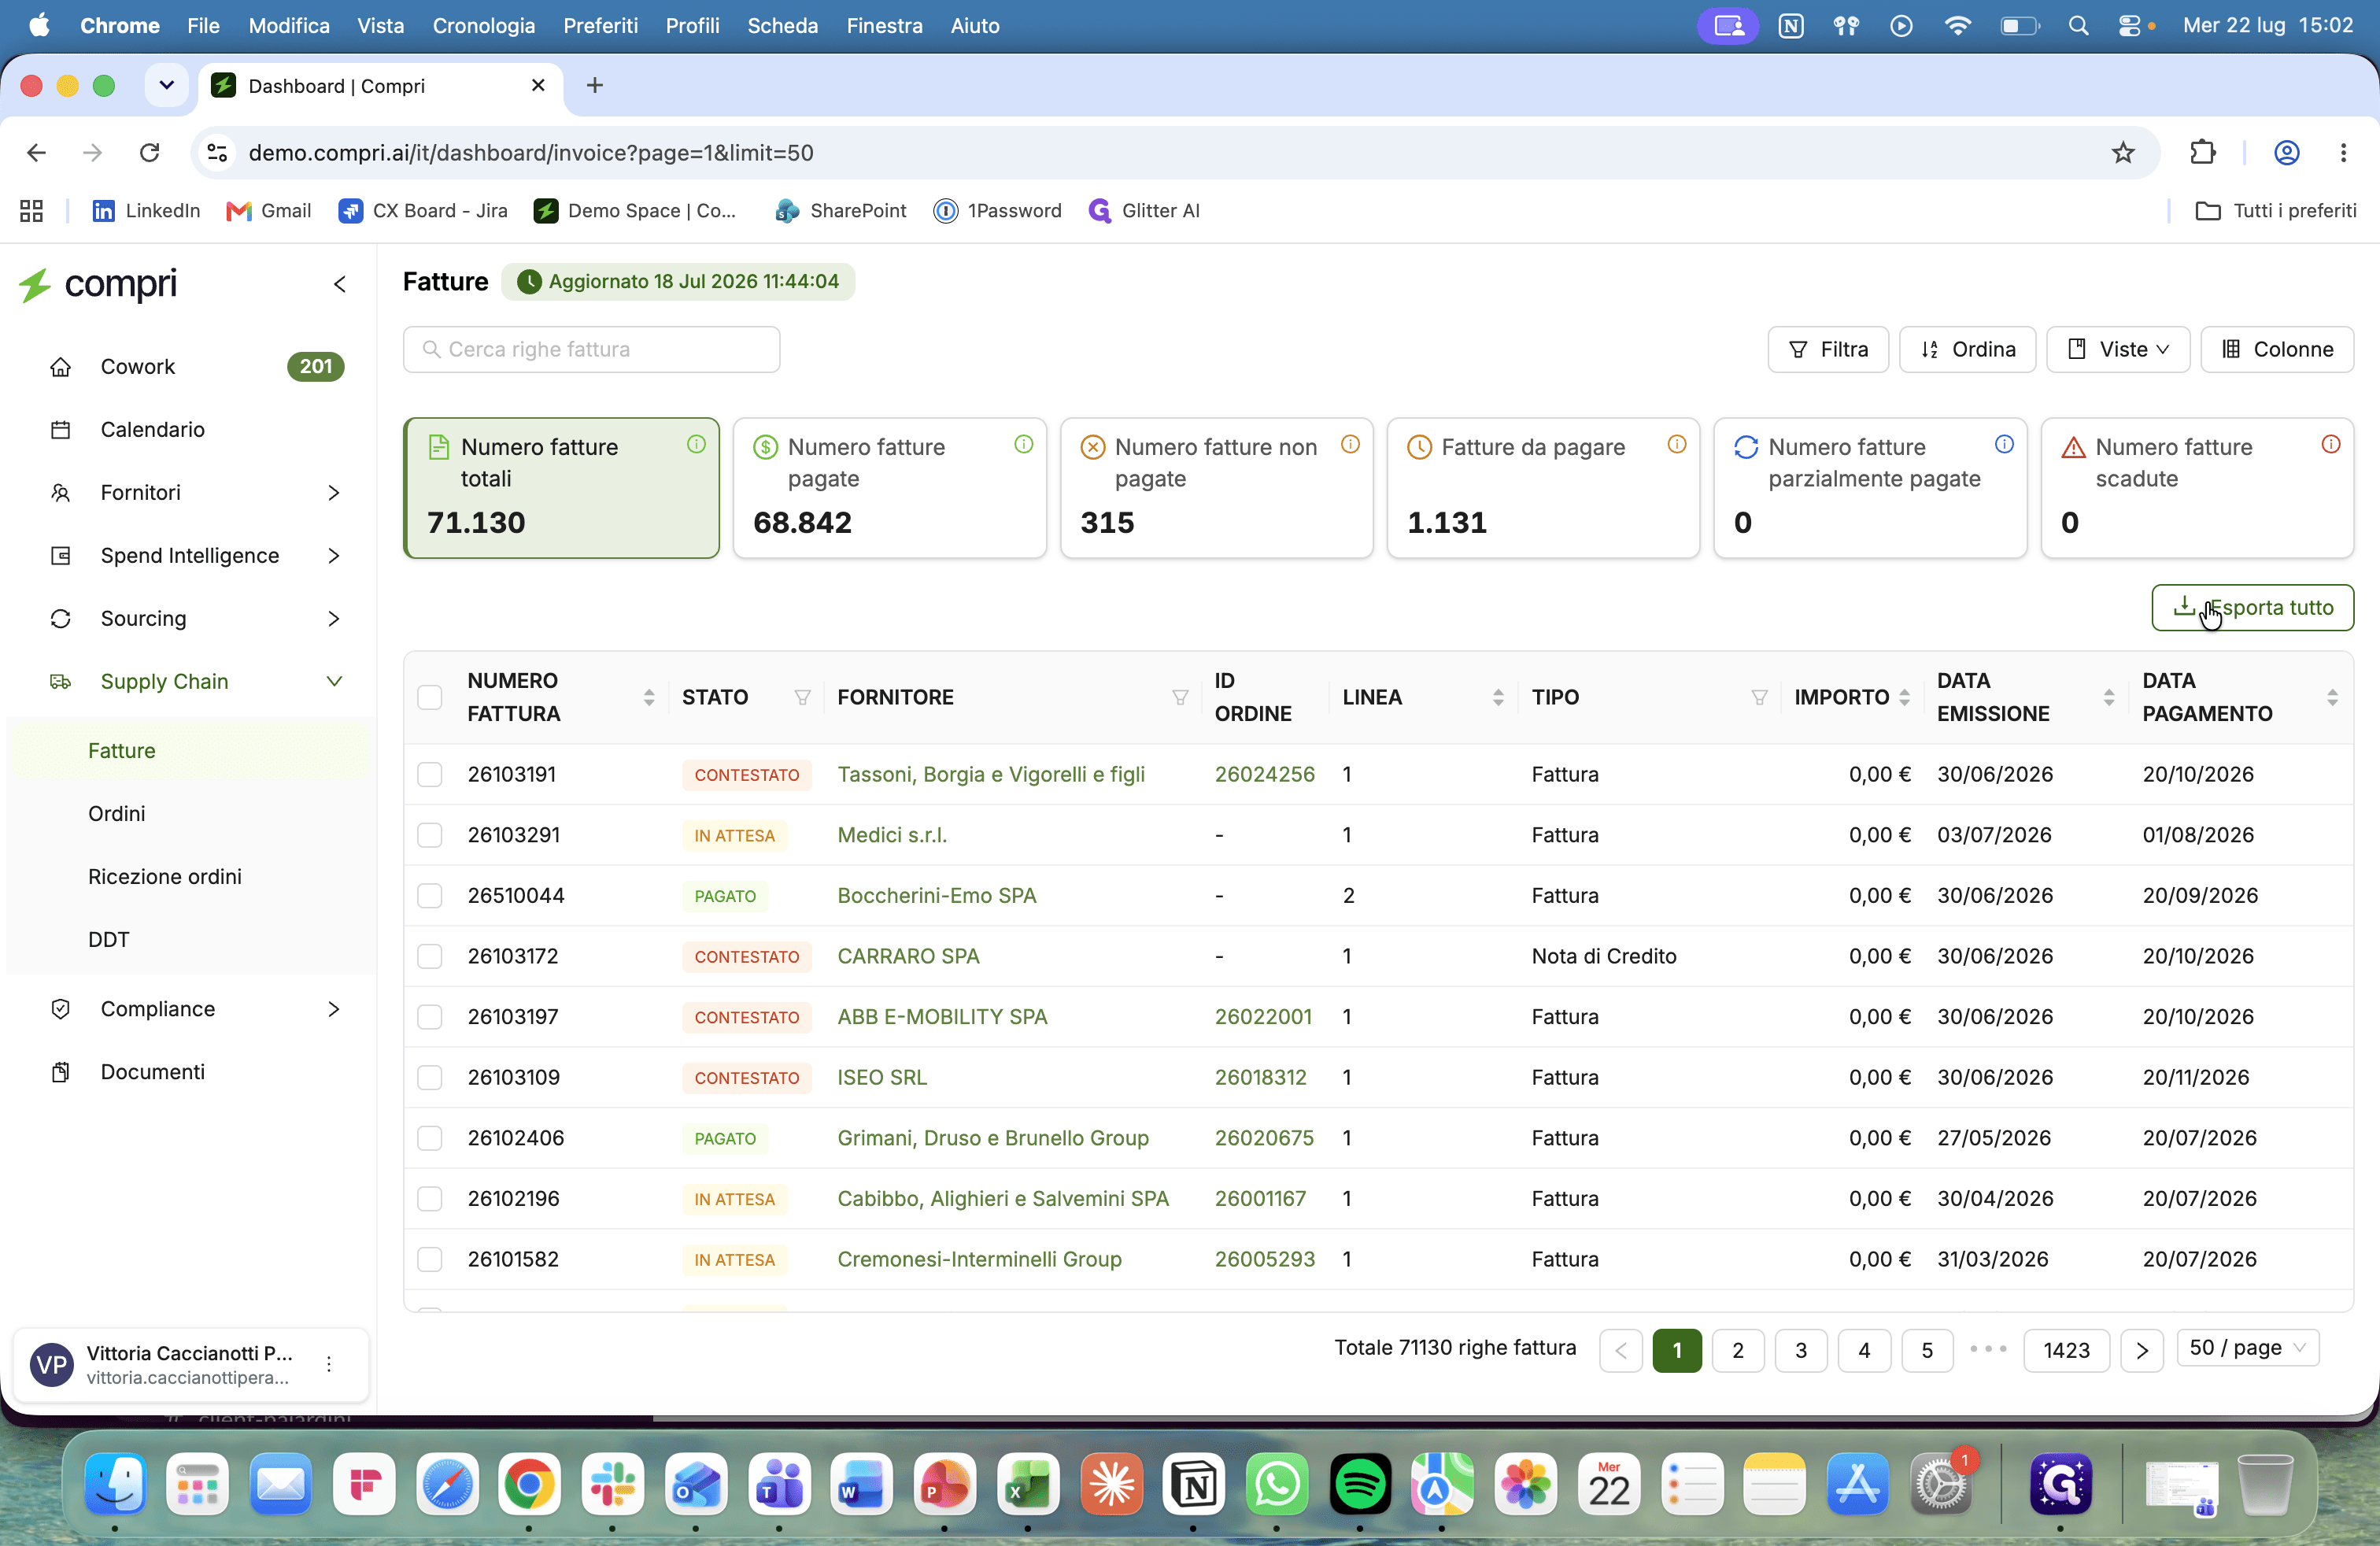This screenshot has height=1546, width=2380.
Task: Bookmark this page with the star icon
Action: pyautogui.click(x=2123, y=152)
